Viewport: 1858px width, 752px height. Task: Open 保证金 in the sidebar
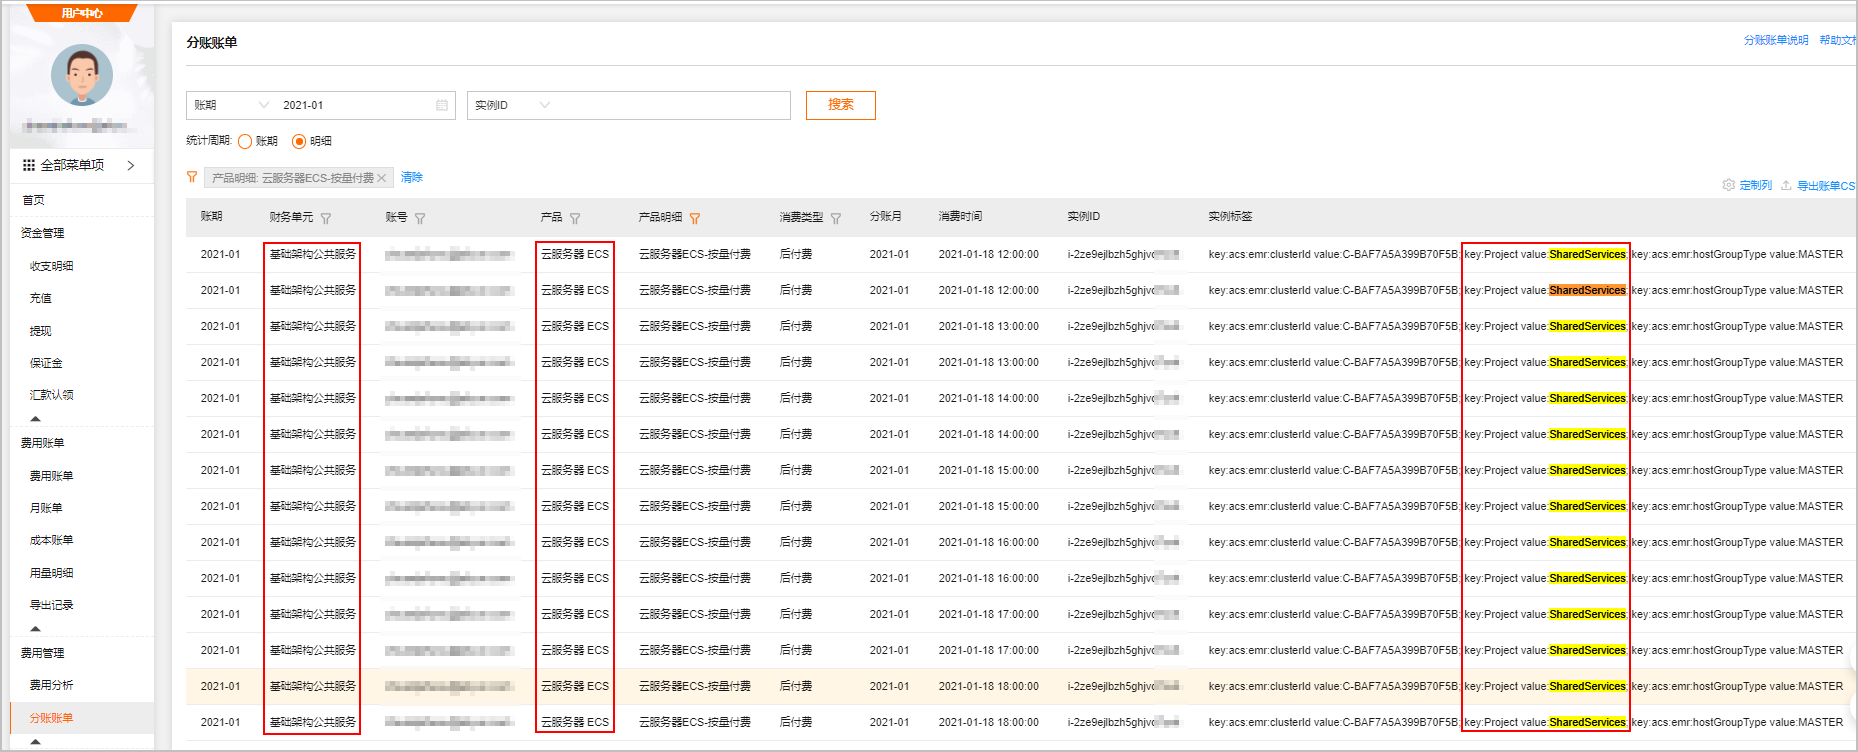[46, 363]
